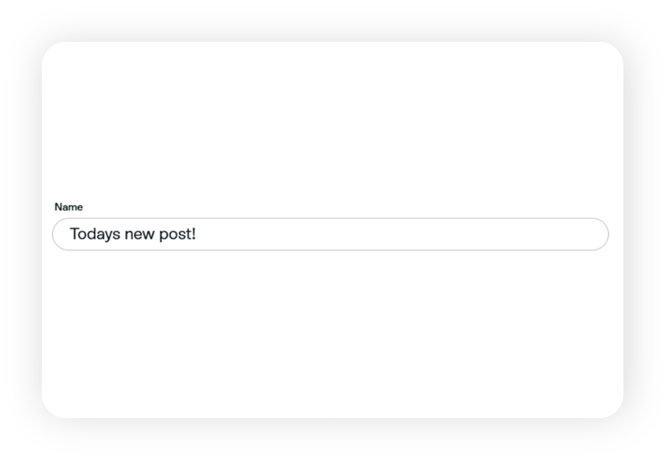Click the white card's bottom-right rounded corner
670x460 pixels.
[612, 408]
